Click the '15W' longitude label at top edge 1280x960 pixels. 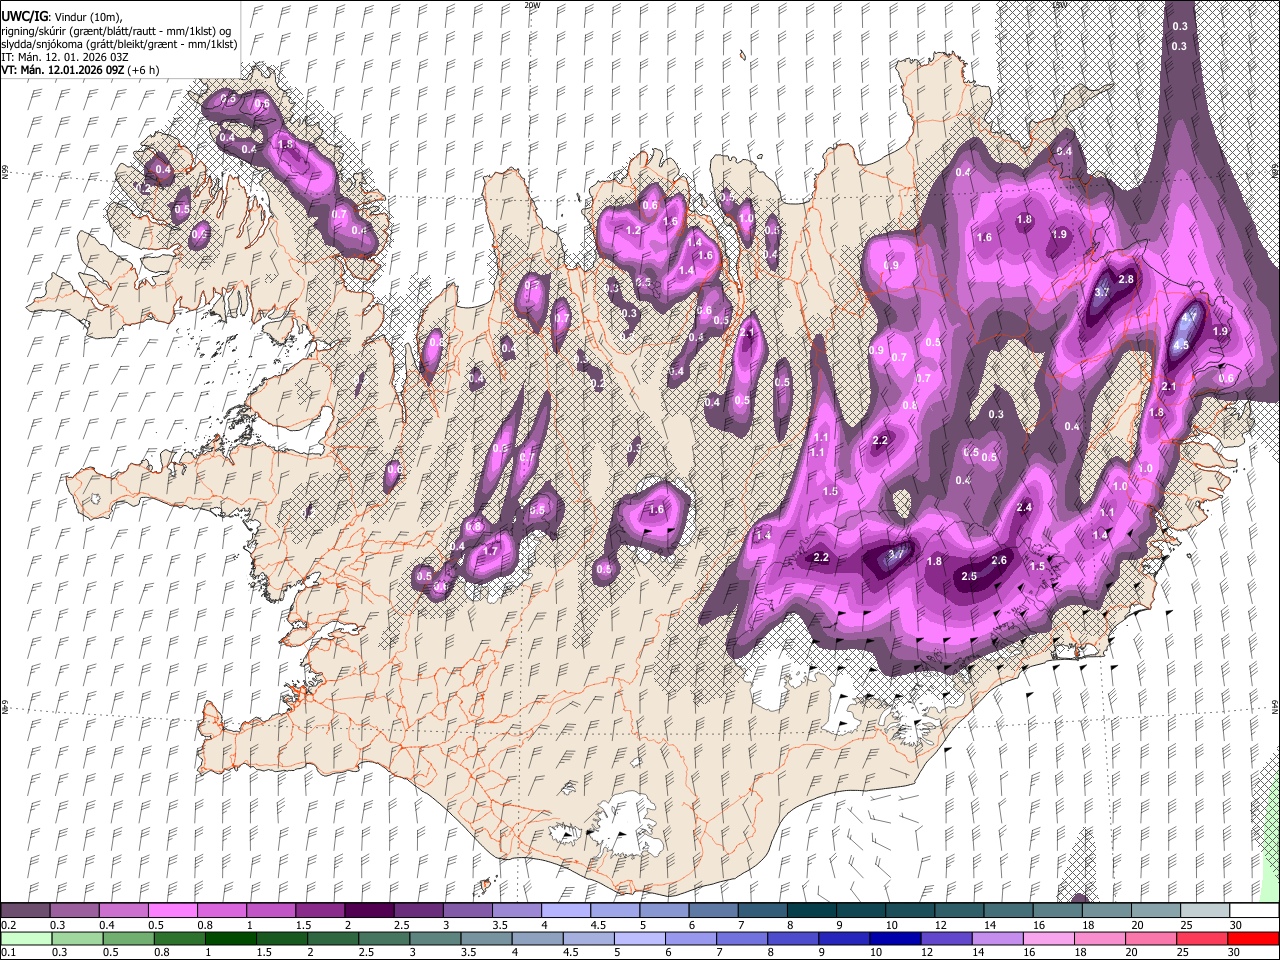[x=1059, y=5]
